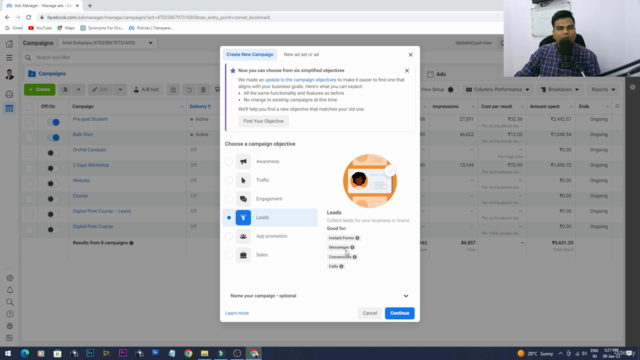Click the green Create button
Image resolution: width=640 pixels, height=360 pixels.
pyautogui.click(x=40, y=89)
